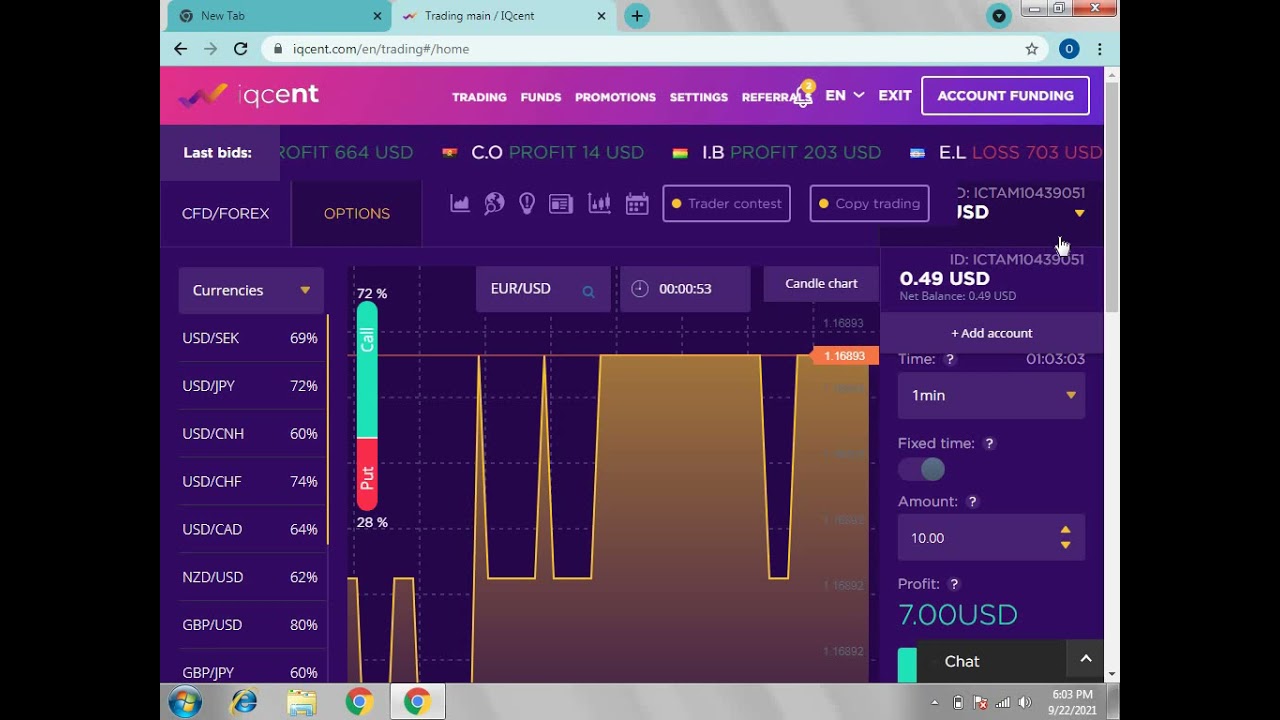Click the light bulb ideas icon
The image size is (1280, 720).
(527, 204)
